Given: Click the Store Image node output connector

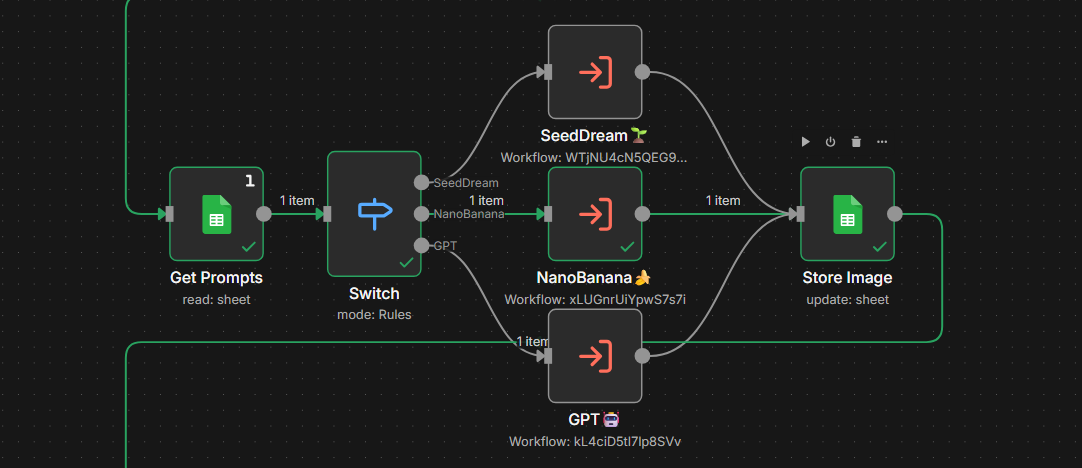Looking at the screenshot, I should 894,214.
